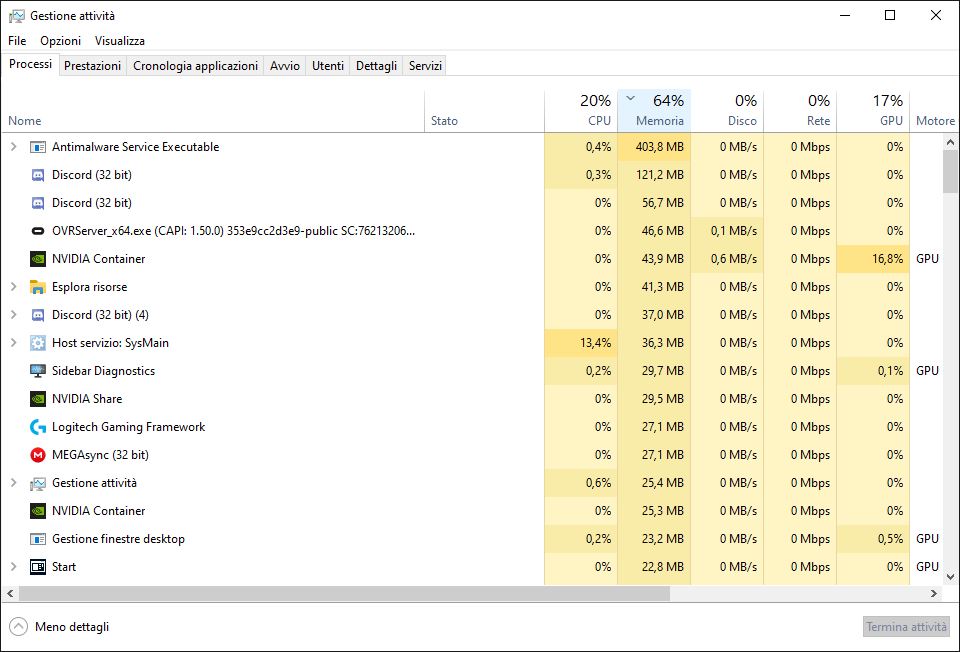Click the Gestione finestre desktop icon
Image resolution: width=960 pixels, height=652 pixels.
(x=38, y=539)
